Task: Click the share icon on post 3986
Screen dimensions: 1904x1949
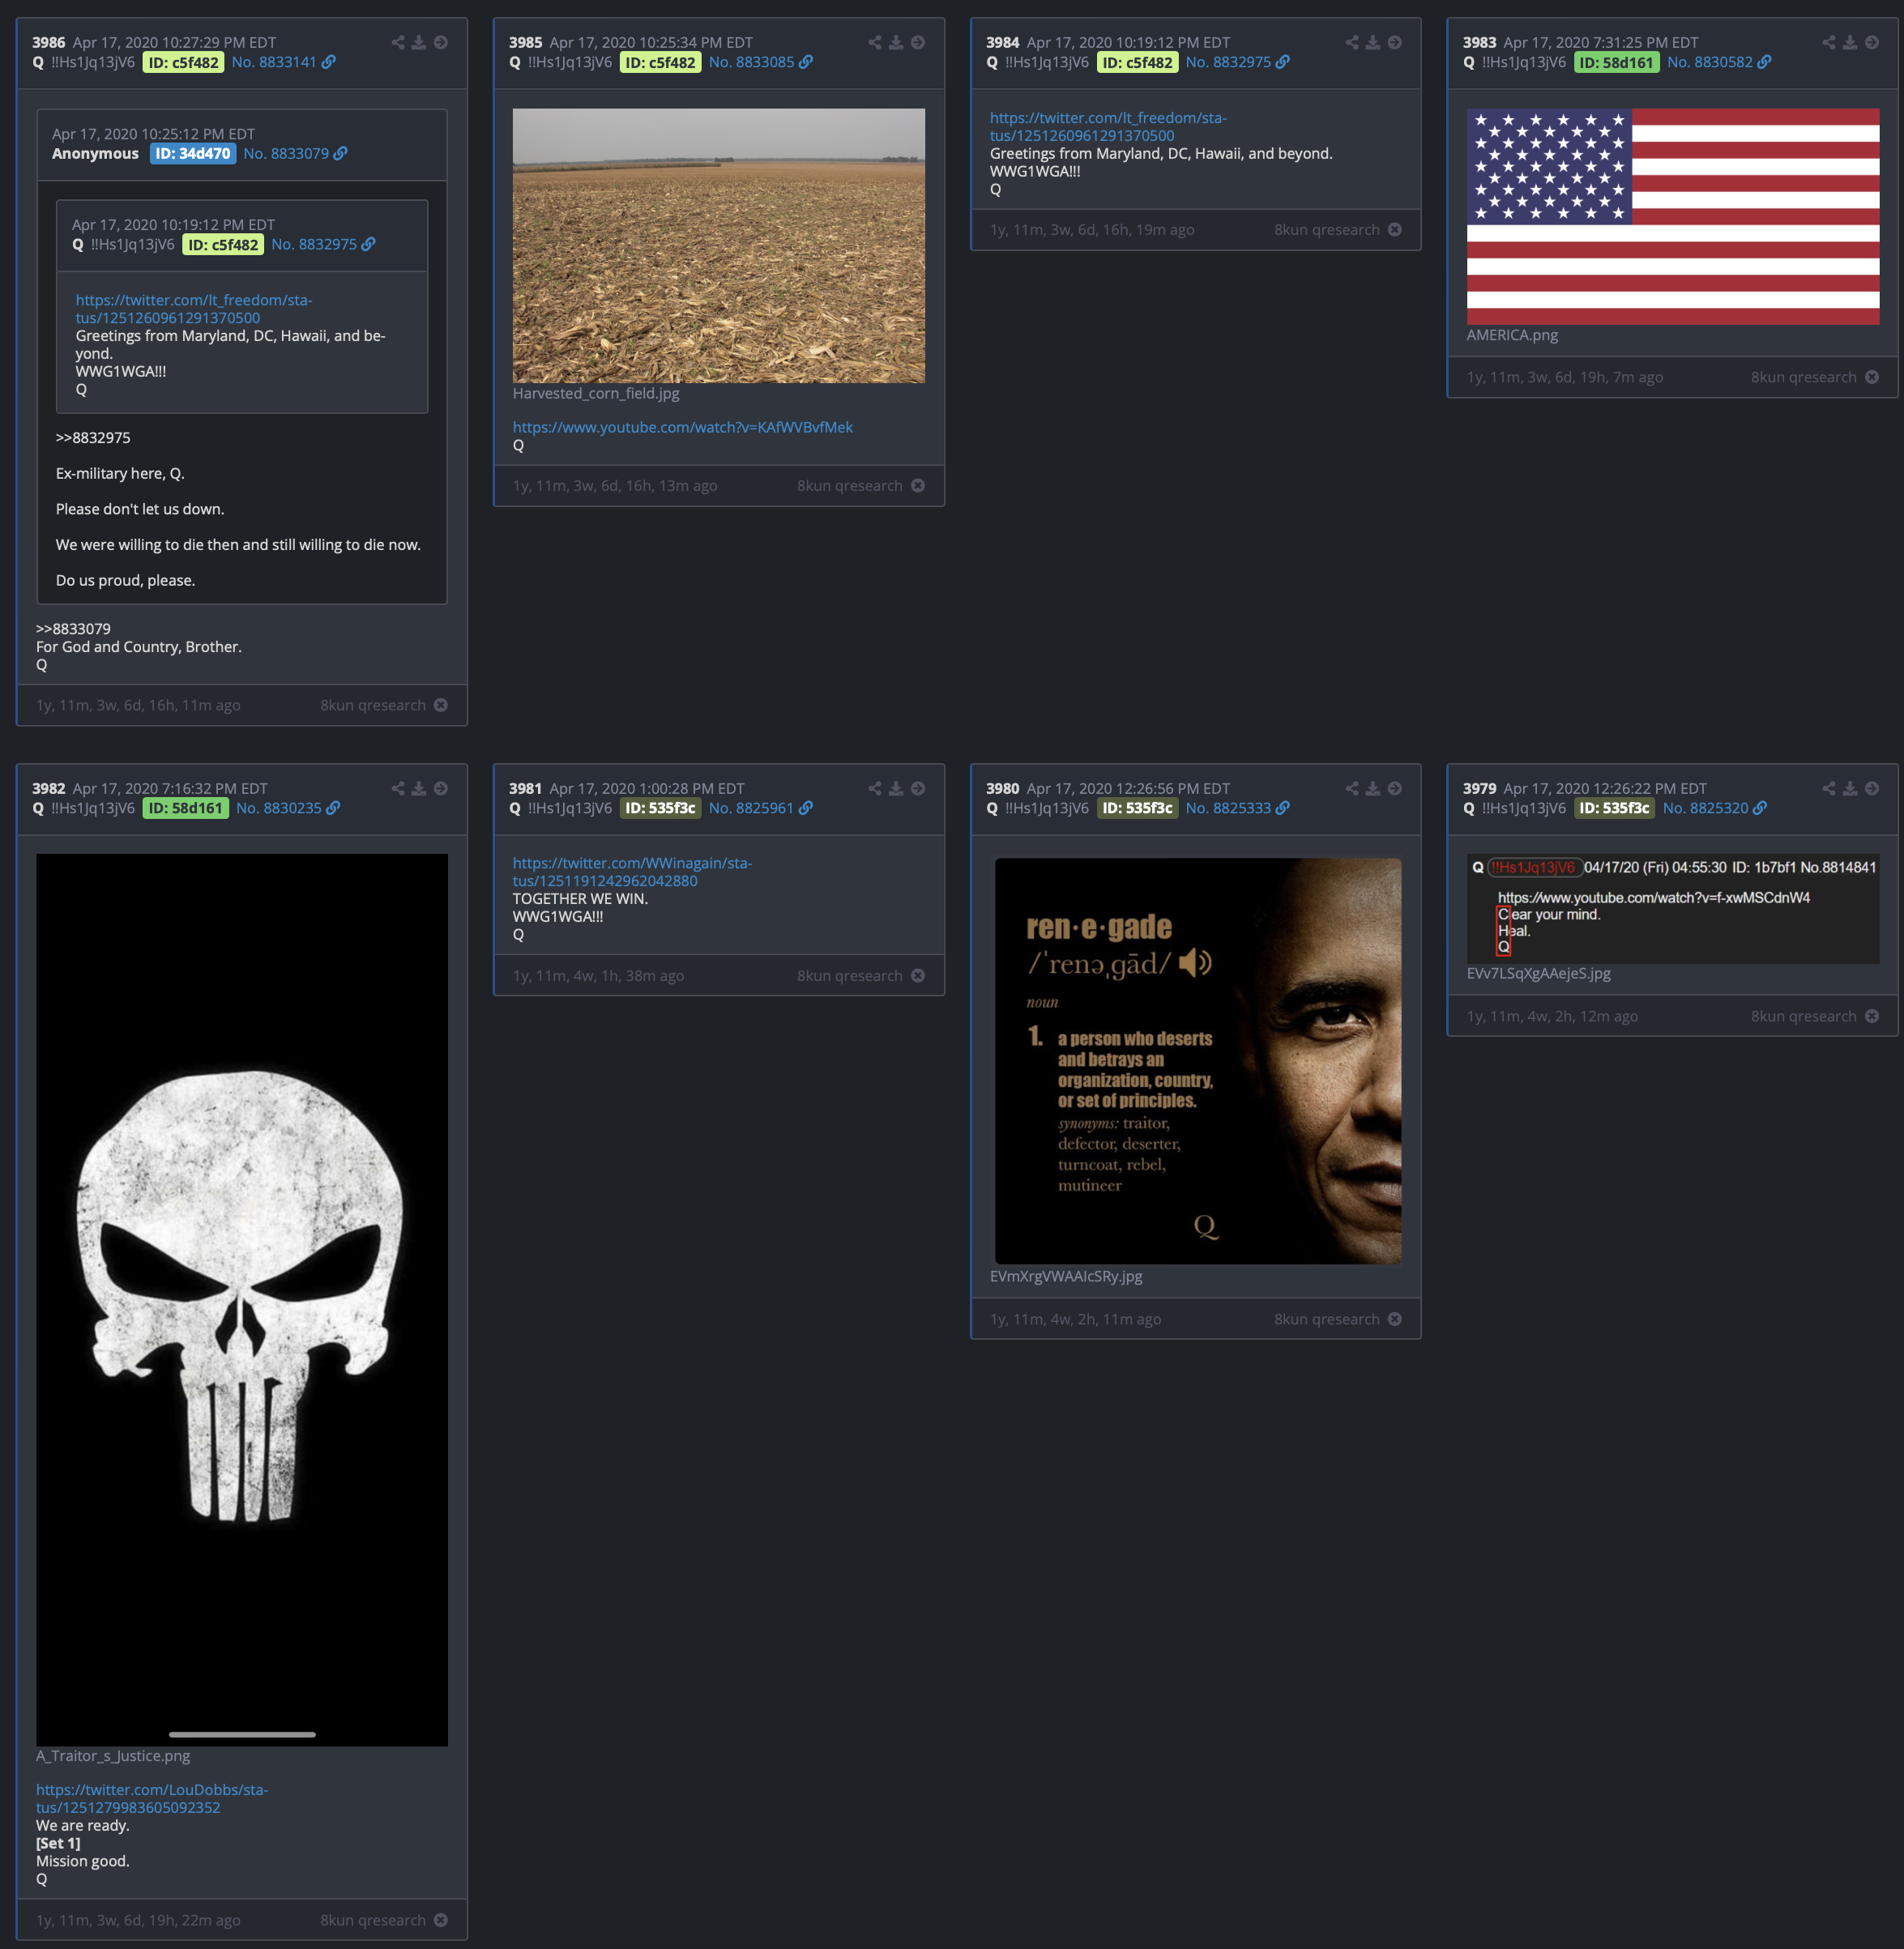Action: tap(398, 42)
